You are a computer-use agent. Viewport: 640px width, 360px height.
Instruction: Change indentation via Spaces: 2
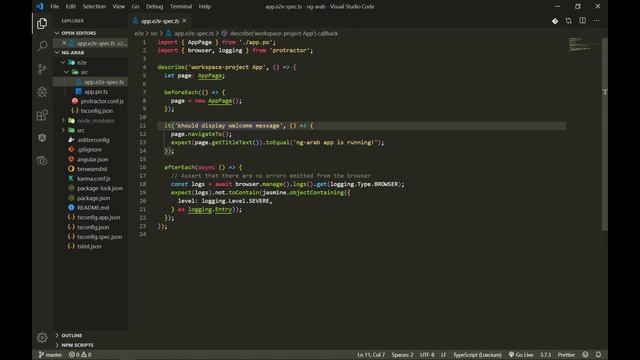402,355
